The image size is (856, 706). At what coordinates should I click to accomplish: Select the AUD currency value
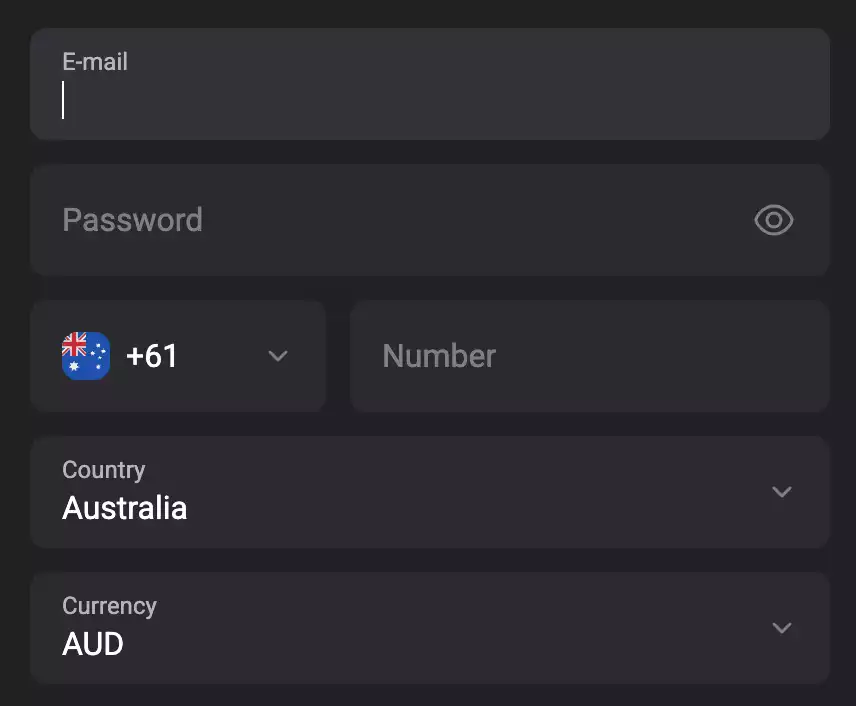93,644
